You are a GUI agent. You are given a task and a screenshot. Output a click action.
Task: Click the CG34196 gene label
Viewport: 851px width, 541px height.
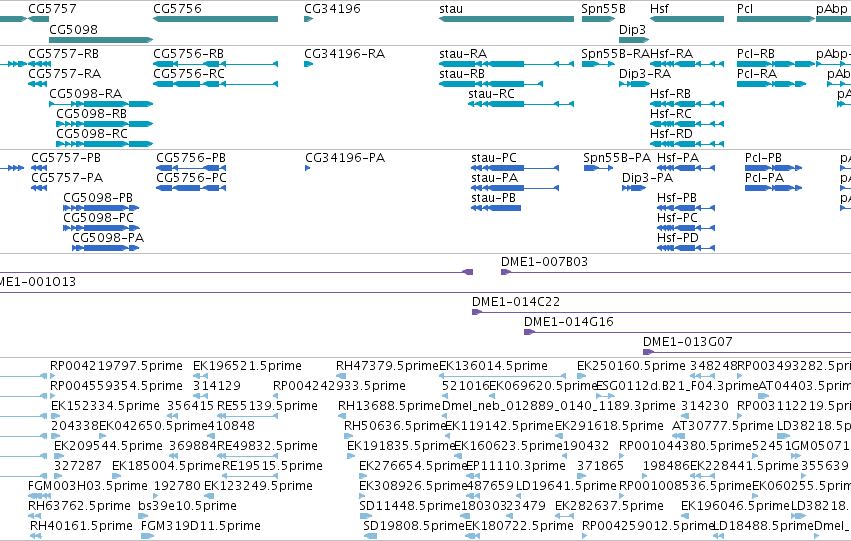click(x=332, y=9)
